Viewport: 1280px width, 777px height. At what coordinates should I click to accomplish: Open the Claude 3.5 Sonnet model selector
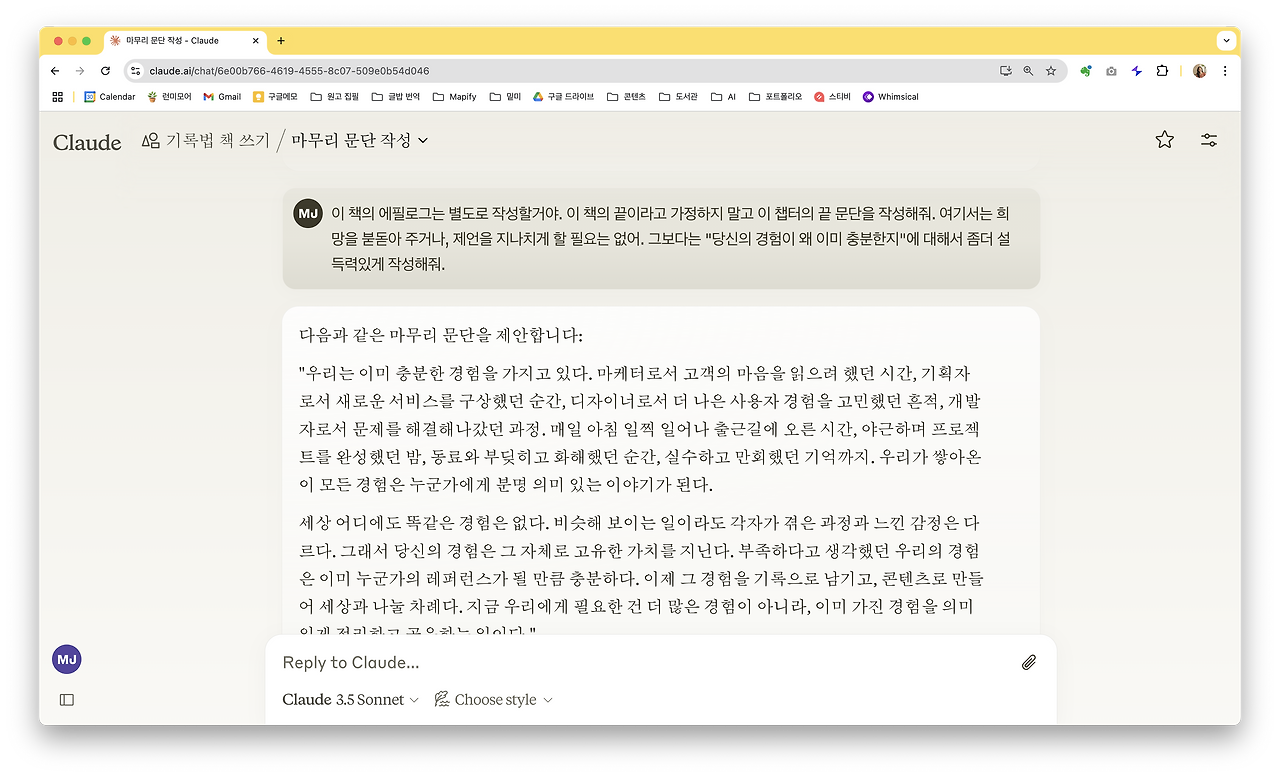345,699
